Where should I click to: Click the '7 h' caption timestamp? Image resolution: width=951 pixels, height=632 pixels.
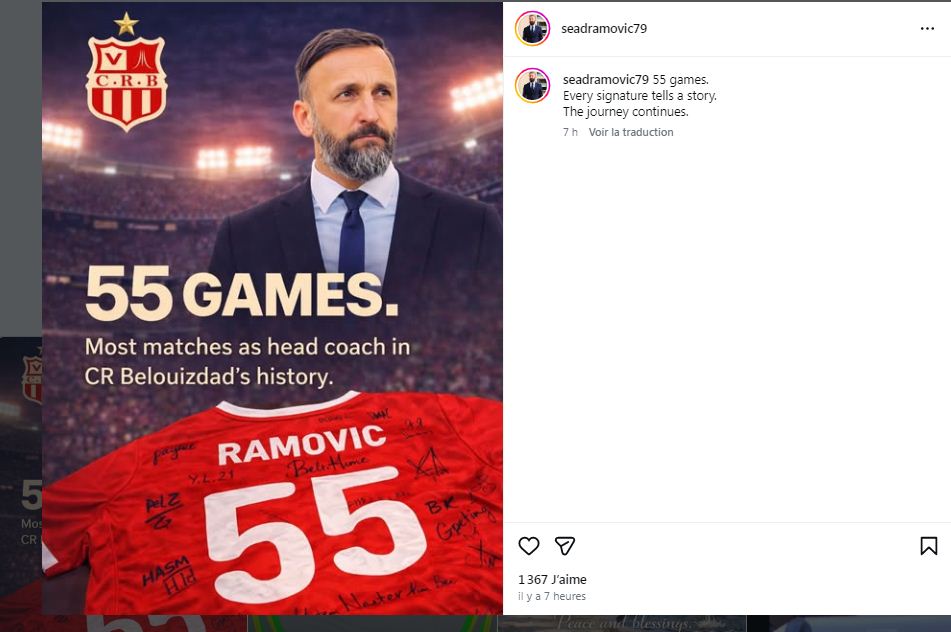tap(570, 132)
